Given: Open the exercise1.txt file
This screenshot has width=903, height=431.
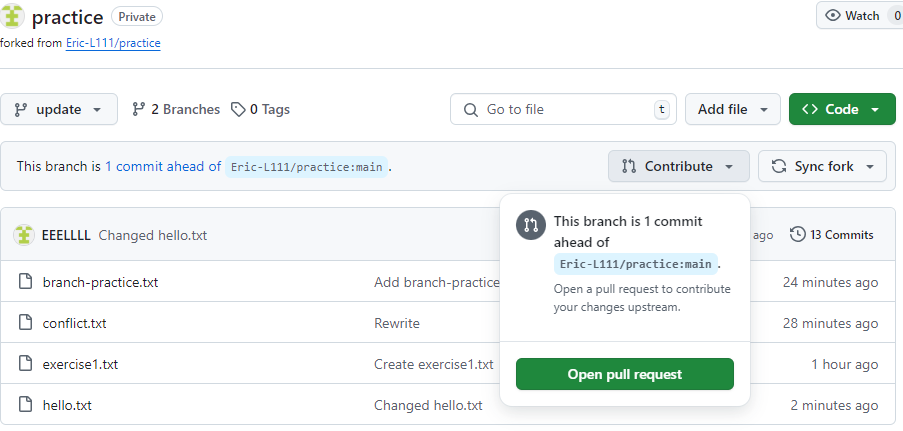Looking at the screenshot, I should click(80, 364).
